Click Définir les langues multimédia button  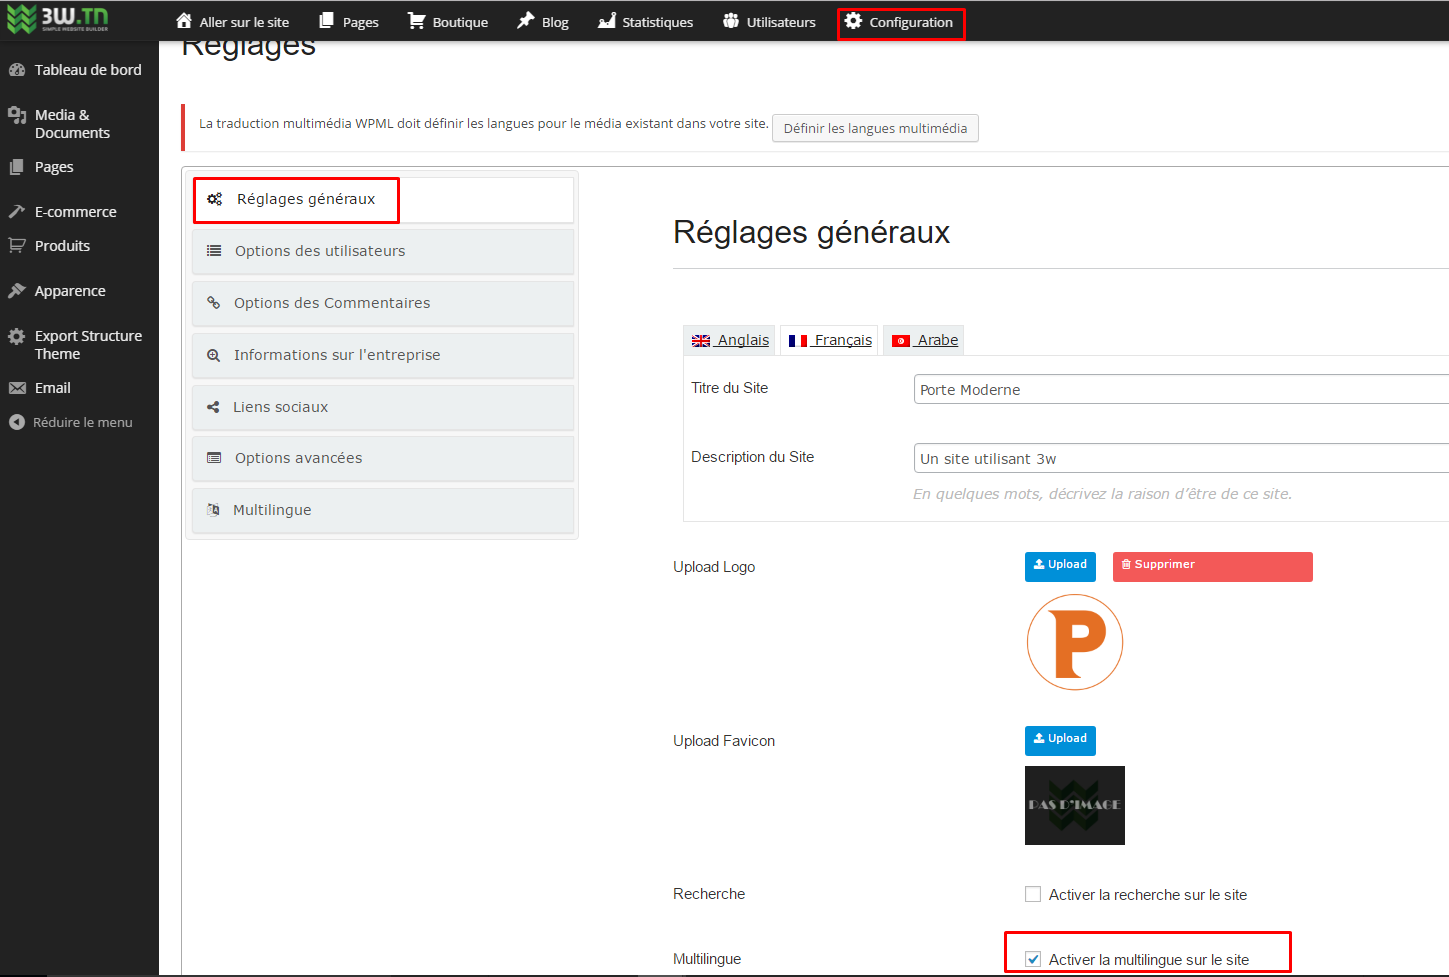[875, 128]
